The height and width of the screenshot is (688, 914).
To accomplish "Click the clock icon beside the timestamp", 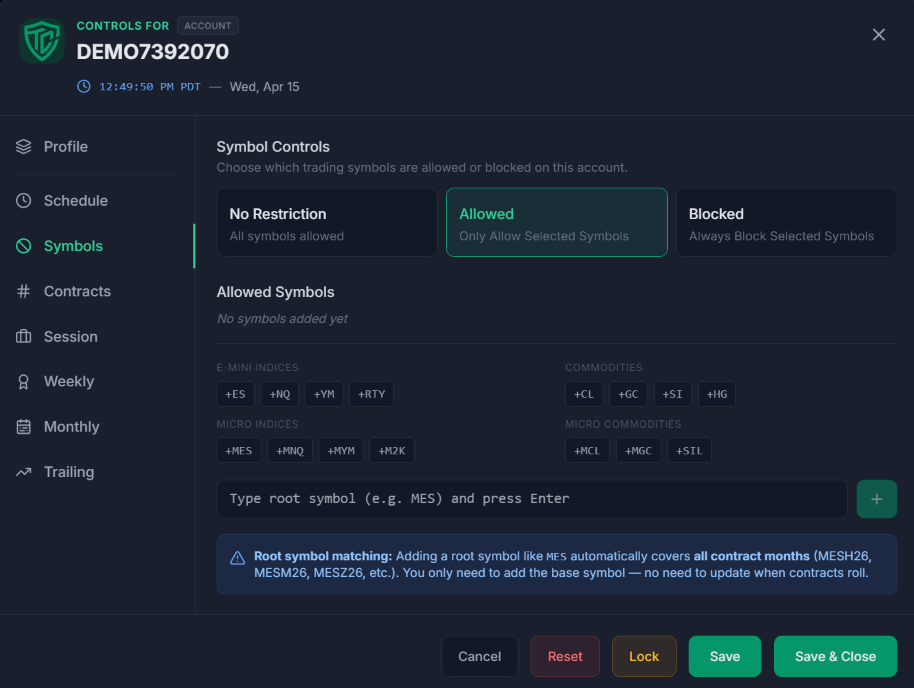I will click(83, 86).
